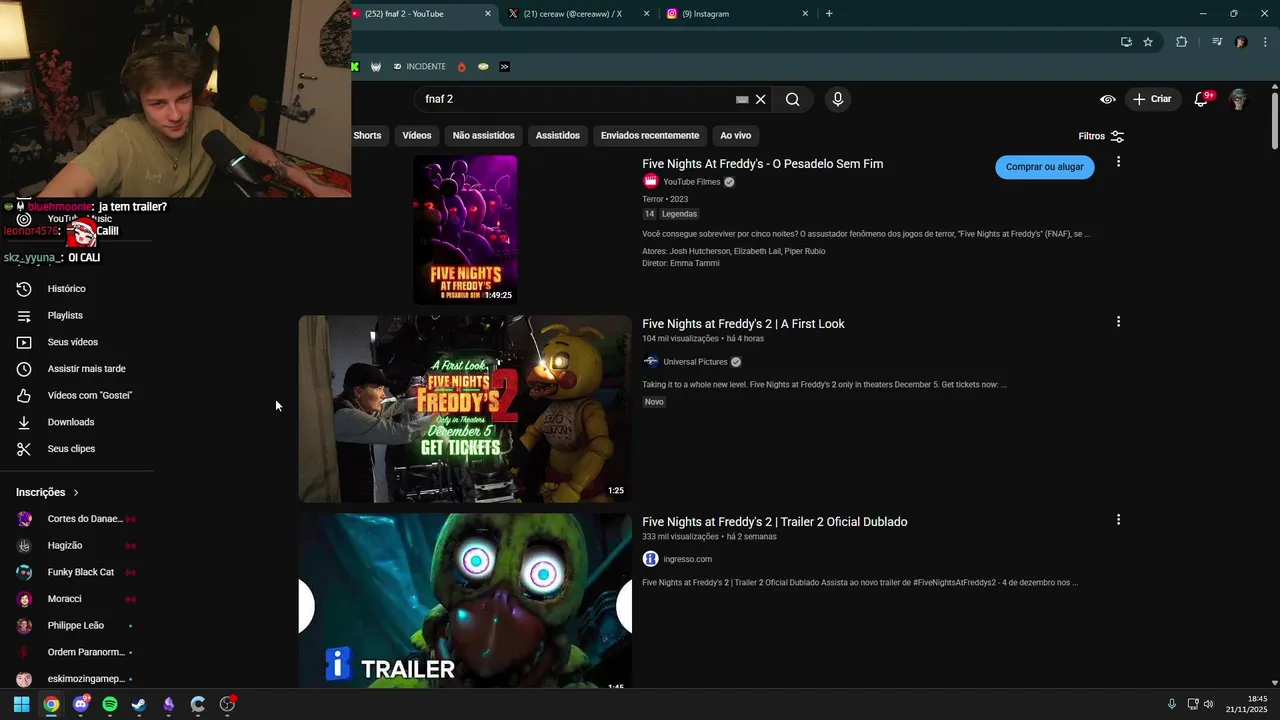This screenshot has width=1280, height=720.
Task: Open the Chrome extensions puzzle icon
Action: tap(1181, 42)
